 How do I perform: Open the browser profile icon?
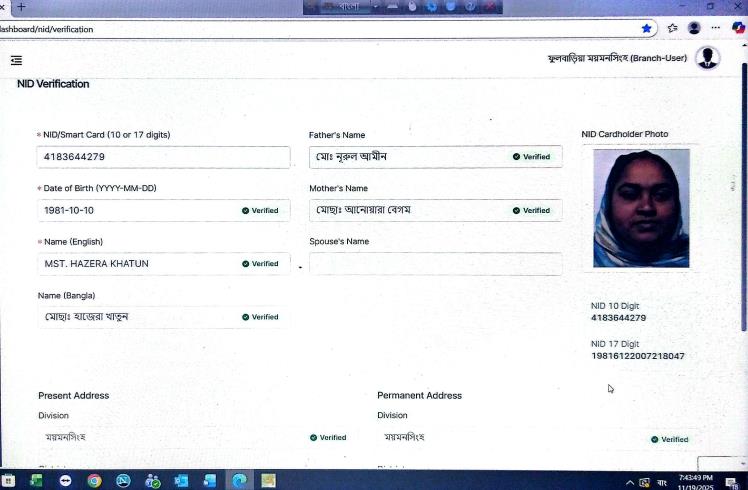coord(694,29)
